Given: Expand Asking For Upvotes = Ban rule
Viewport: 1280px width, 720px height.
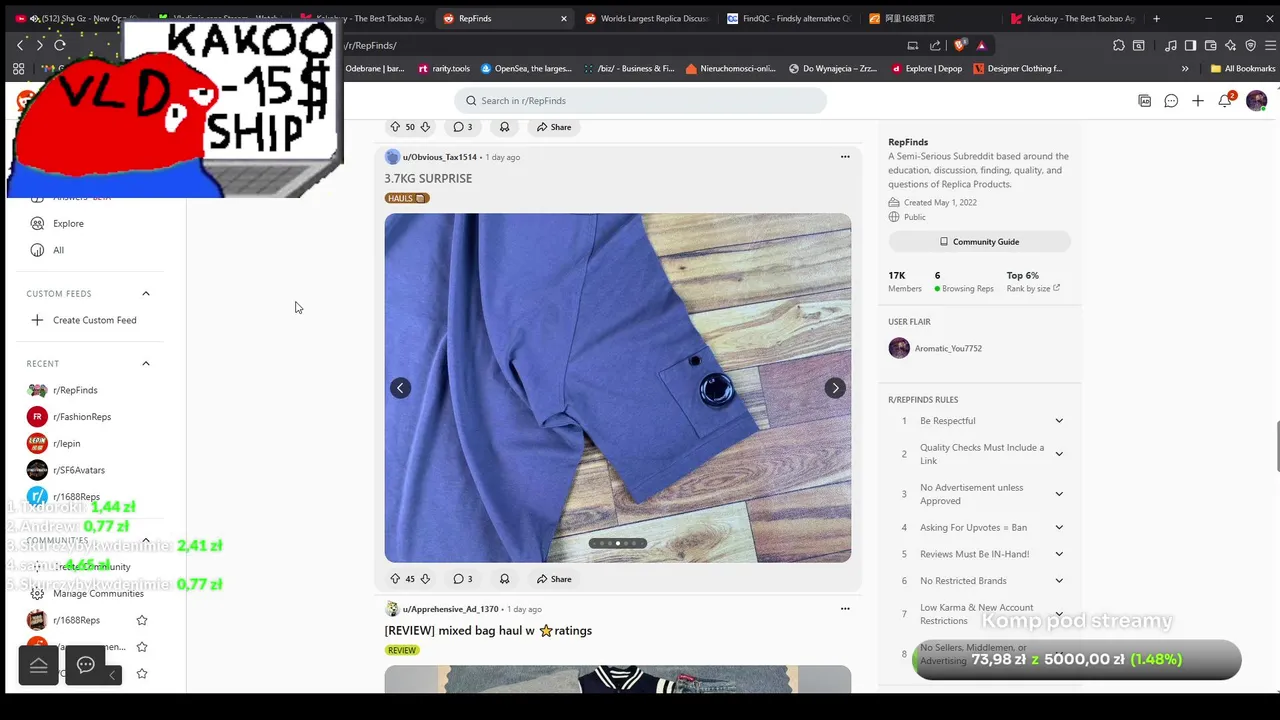Looking at the screenshot, I should (x=1059, y=527).
